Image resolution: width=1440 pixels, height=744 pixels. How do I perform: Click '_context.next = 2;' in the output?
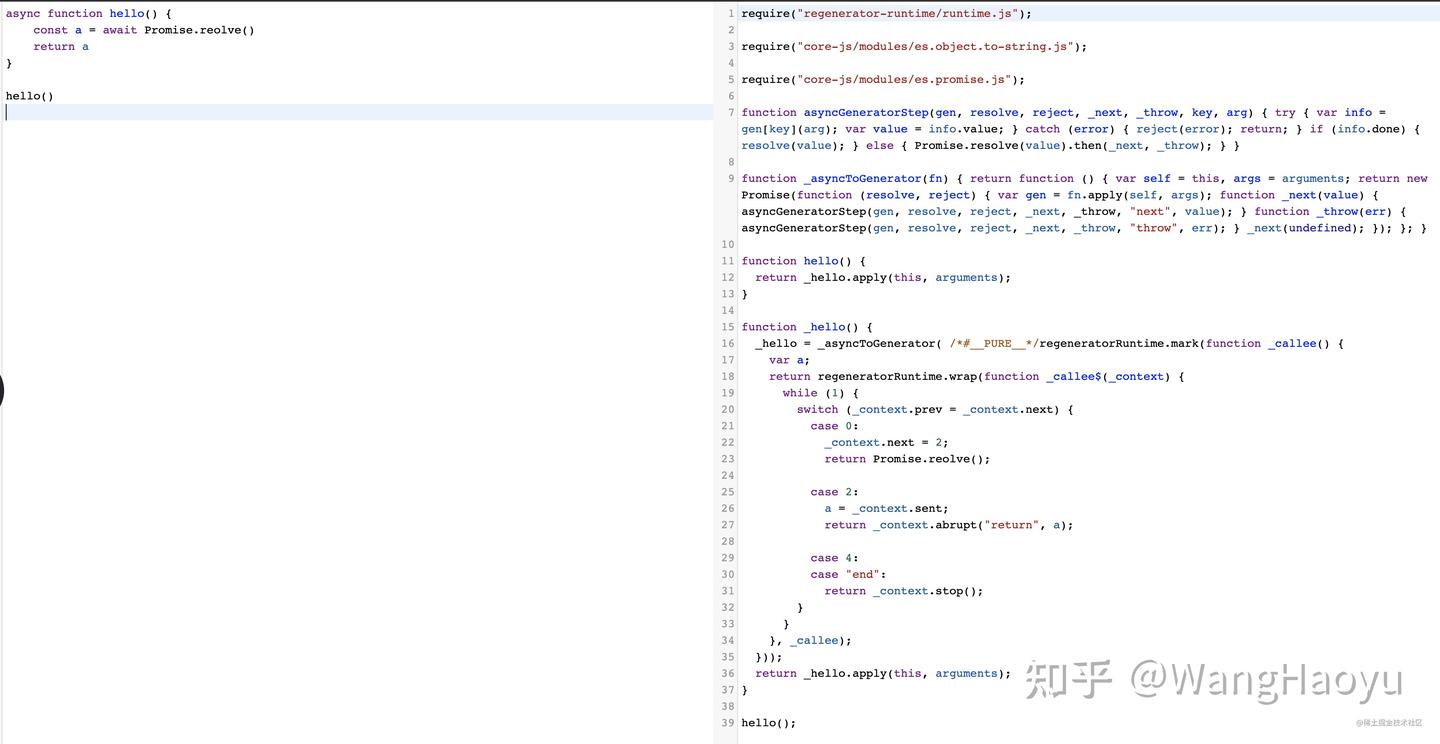click(x=886, y=443)
